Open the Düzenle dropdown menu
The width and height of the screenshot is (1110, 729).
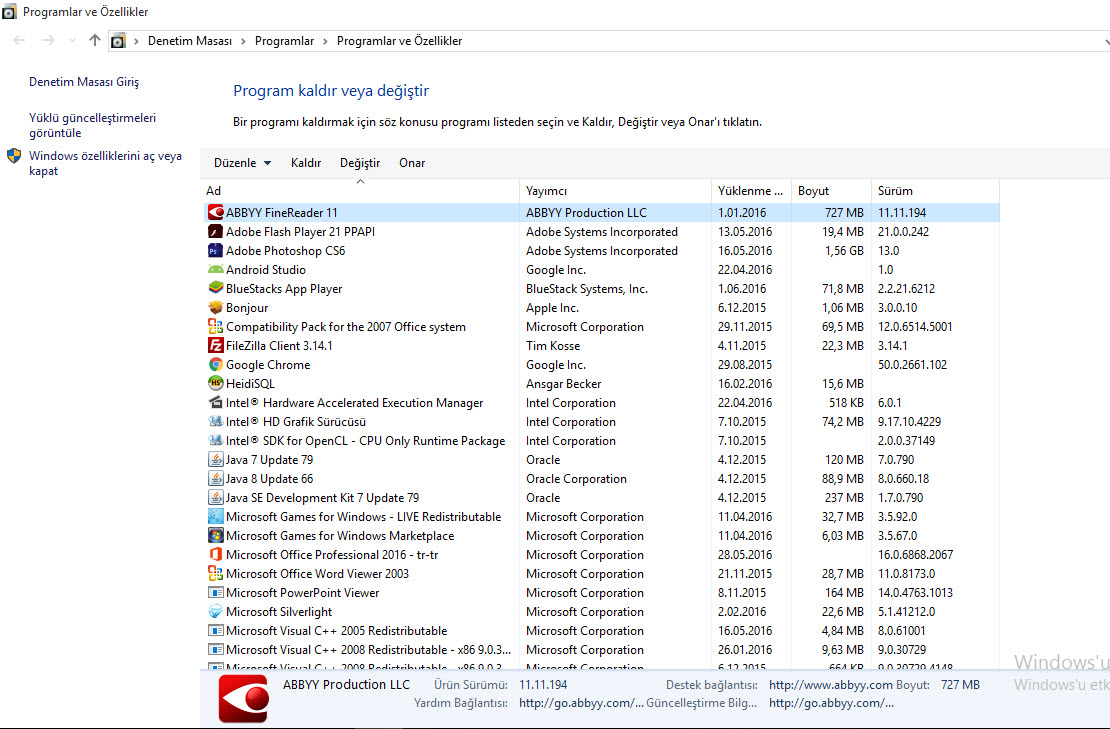[242, 163]
